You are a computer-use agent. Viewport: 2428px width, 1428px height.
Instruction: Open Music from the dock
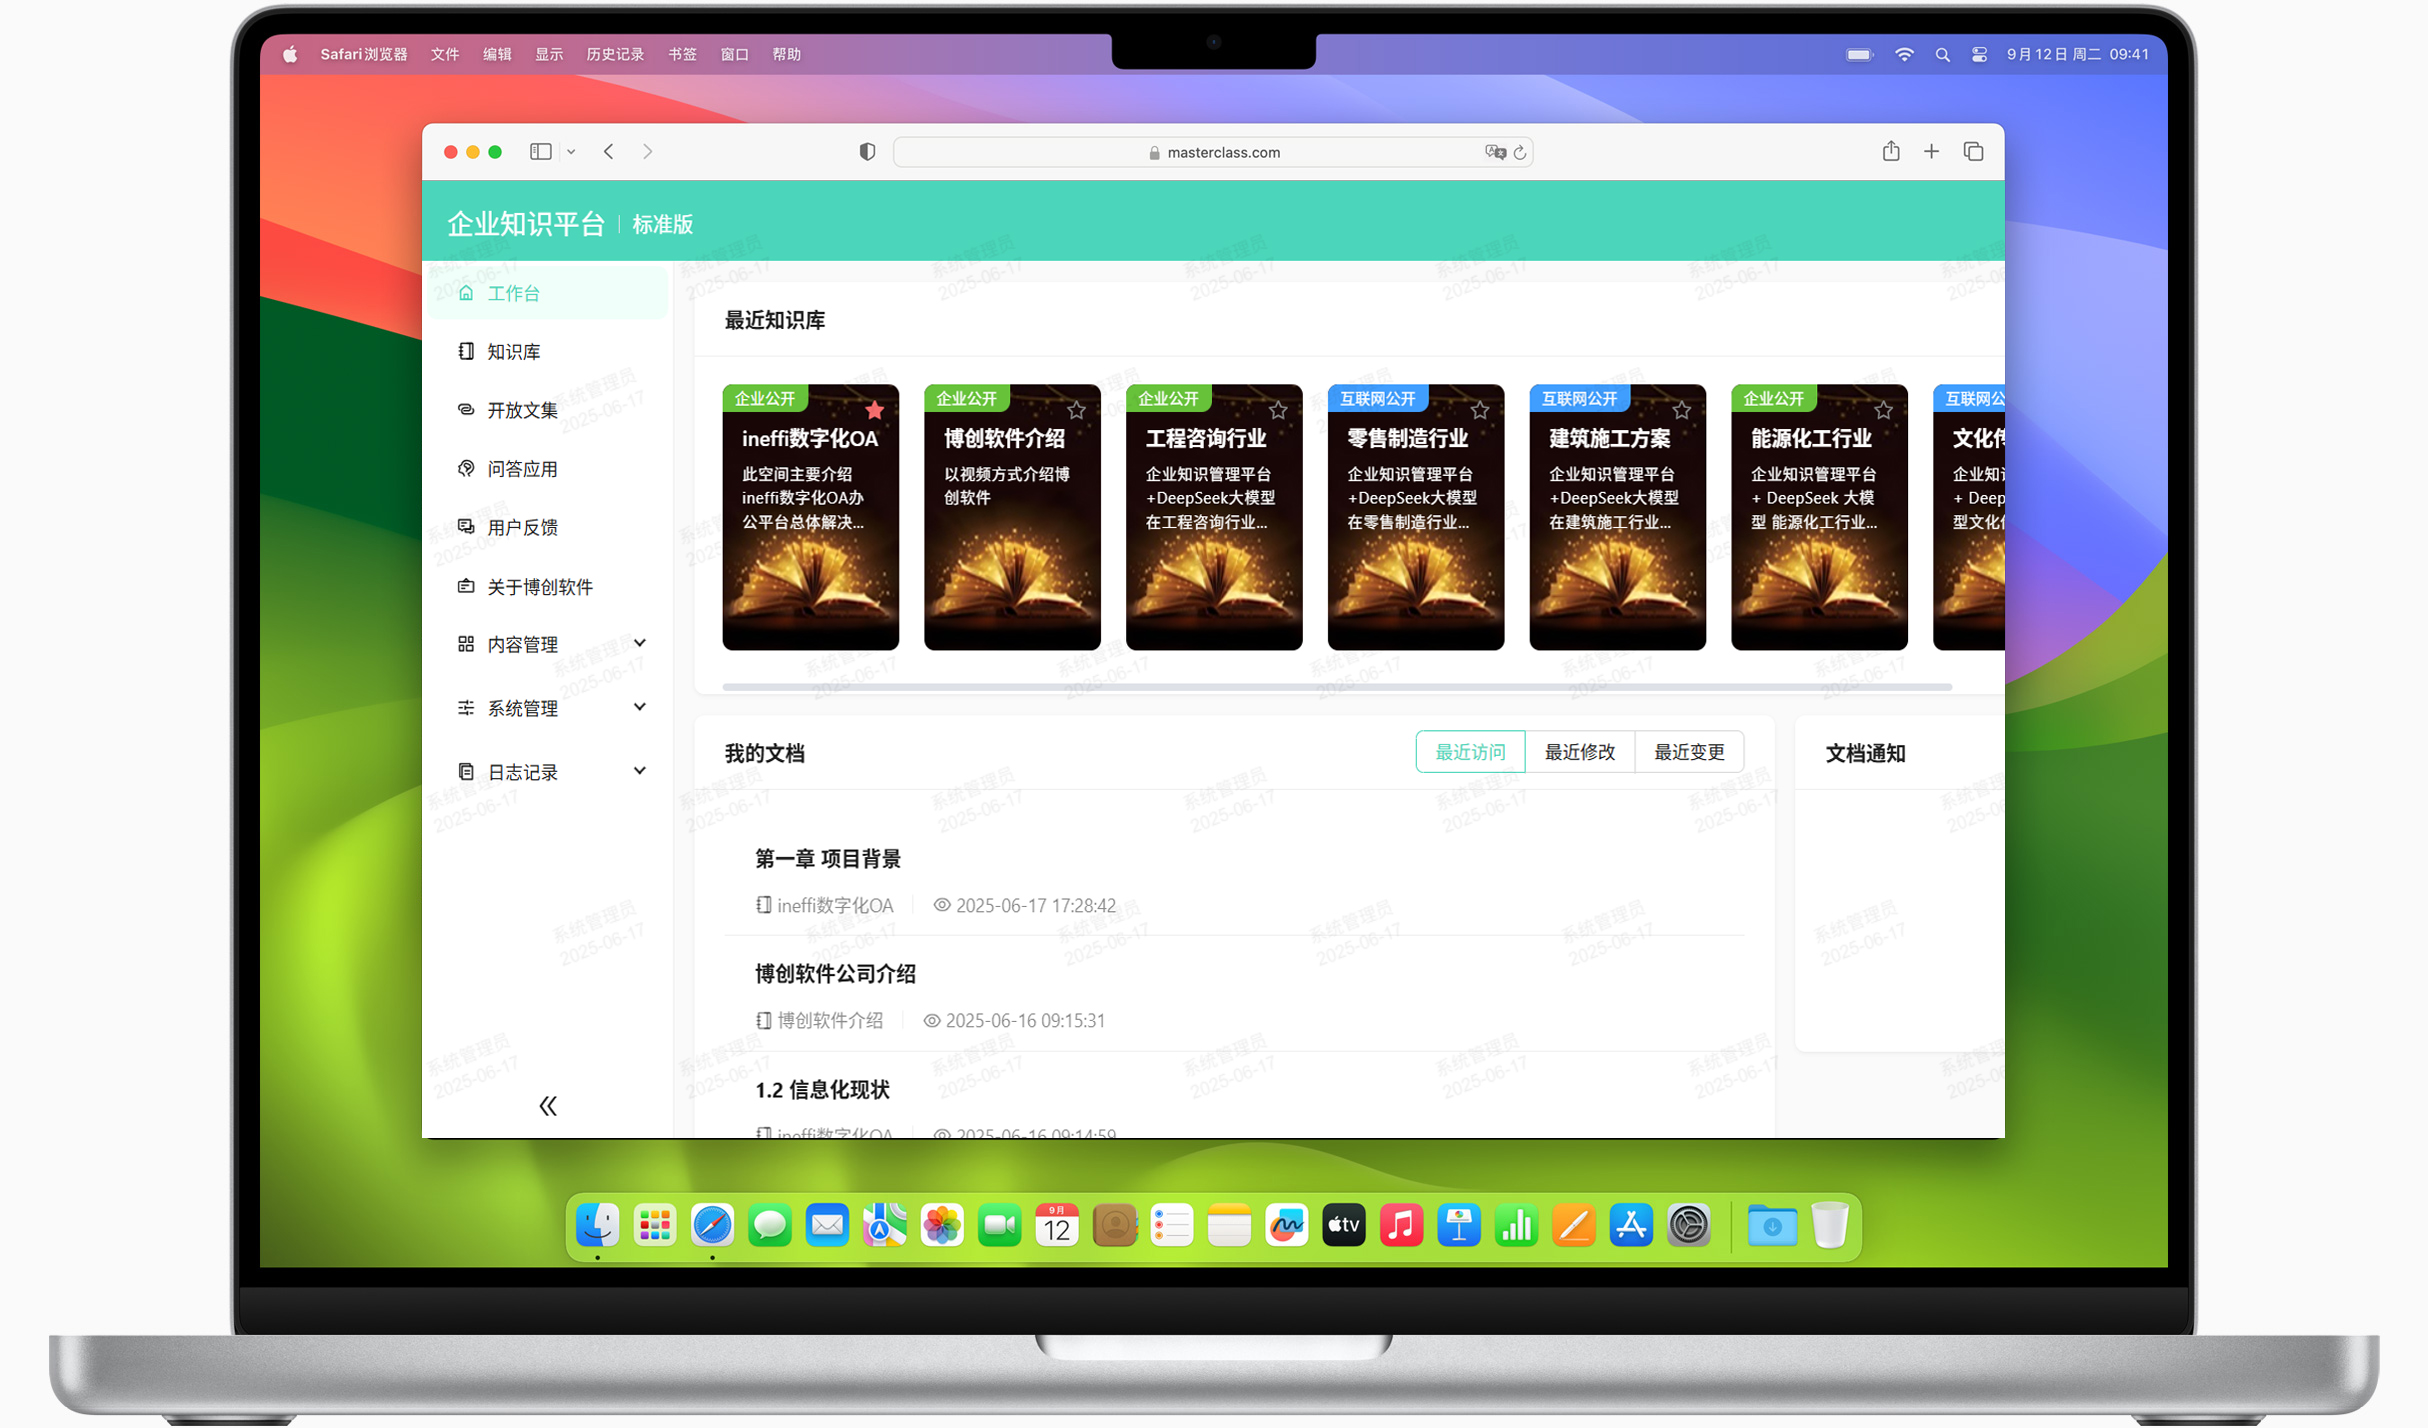pyautogui.click(x=1402, y=1225)
